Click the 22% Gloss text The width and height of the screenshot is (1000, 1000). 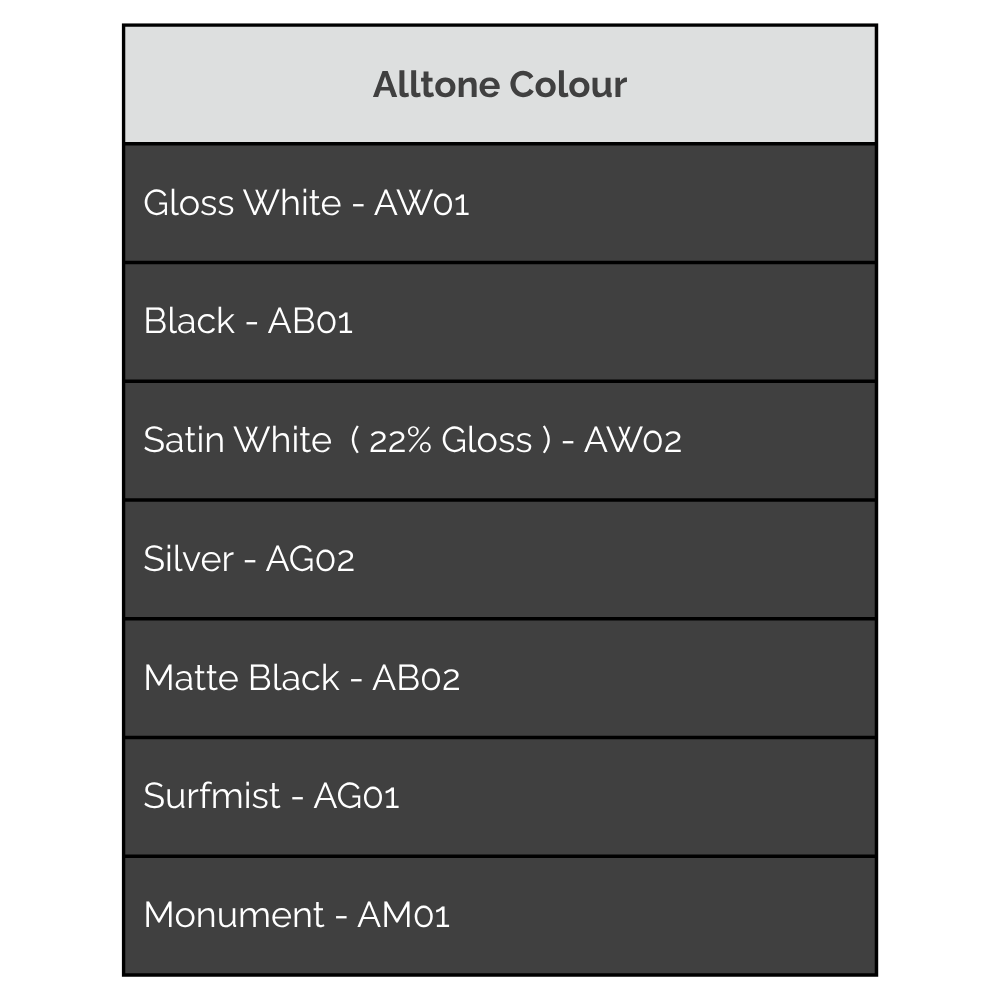(450, 440)
